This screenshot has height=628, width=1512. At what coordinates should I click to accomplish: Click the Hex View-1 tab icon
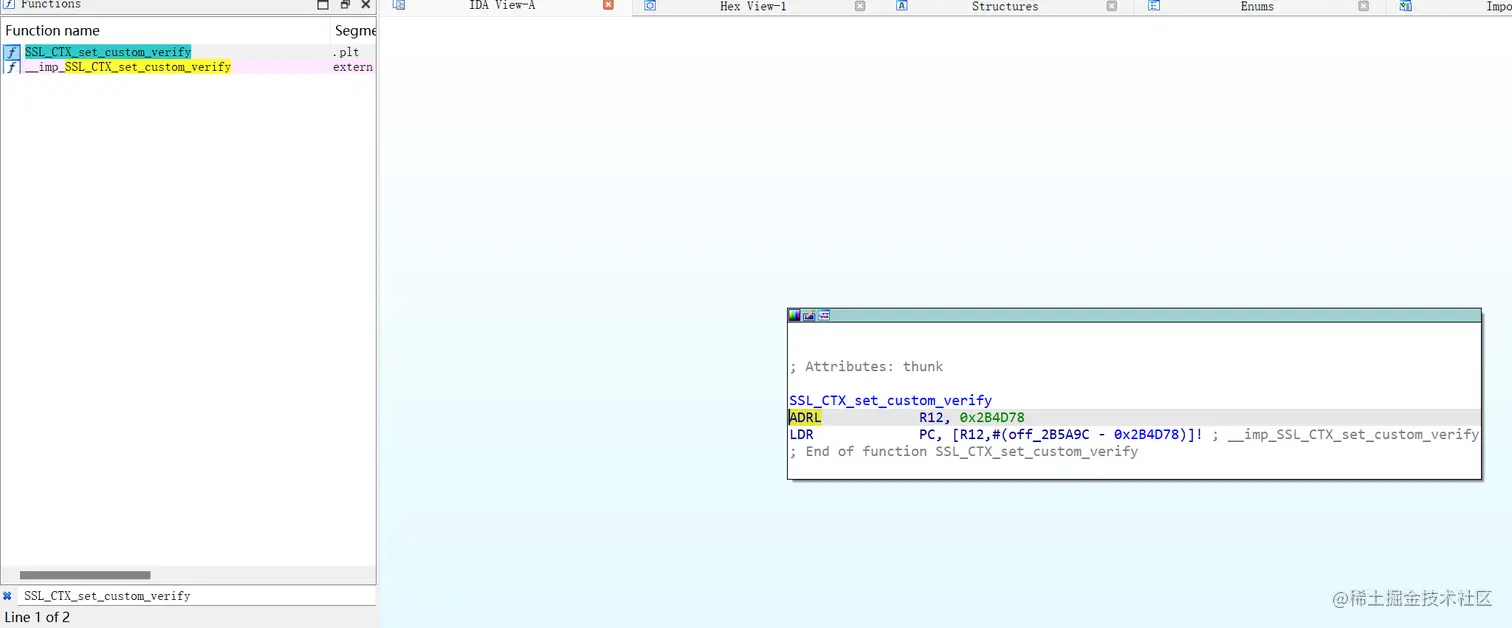650,6
